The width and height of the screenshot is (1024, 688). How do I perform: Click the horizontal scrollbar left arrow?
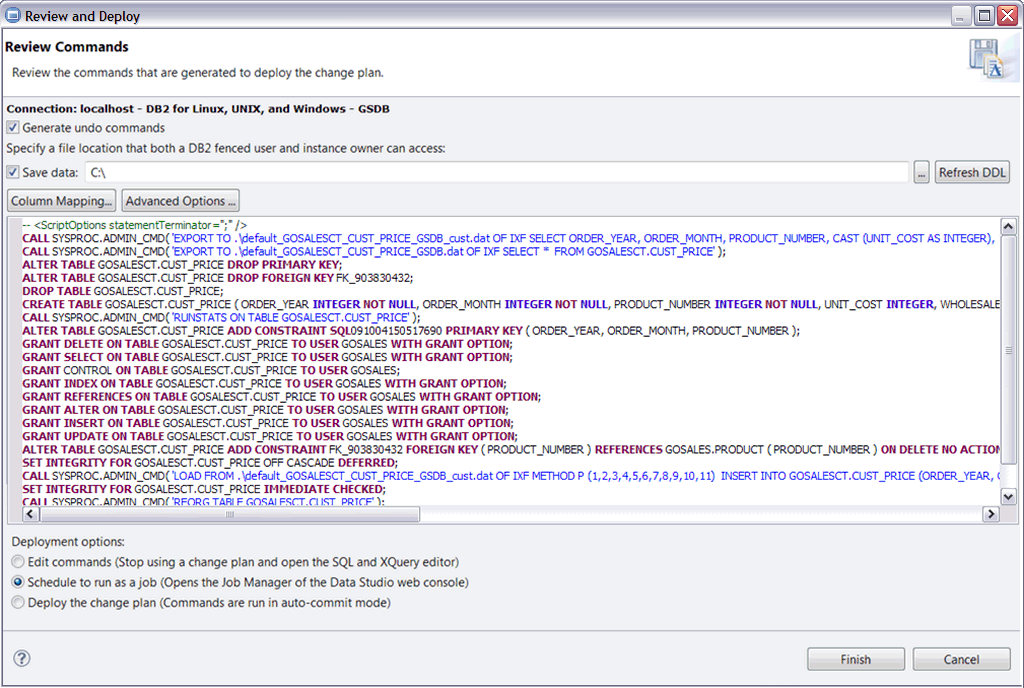point(30,513)
